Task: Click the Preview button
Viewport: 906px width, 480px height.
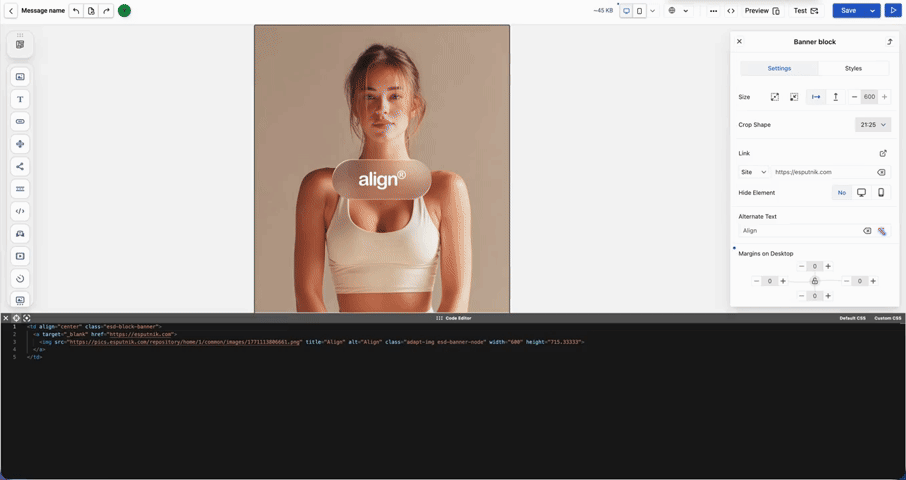Action: [x=762, y=11]
